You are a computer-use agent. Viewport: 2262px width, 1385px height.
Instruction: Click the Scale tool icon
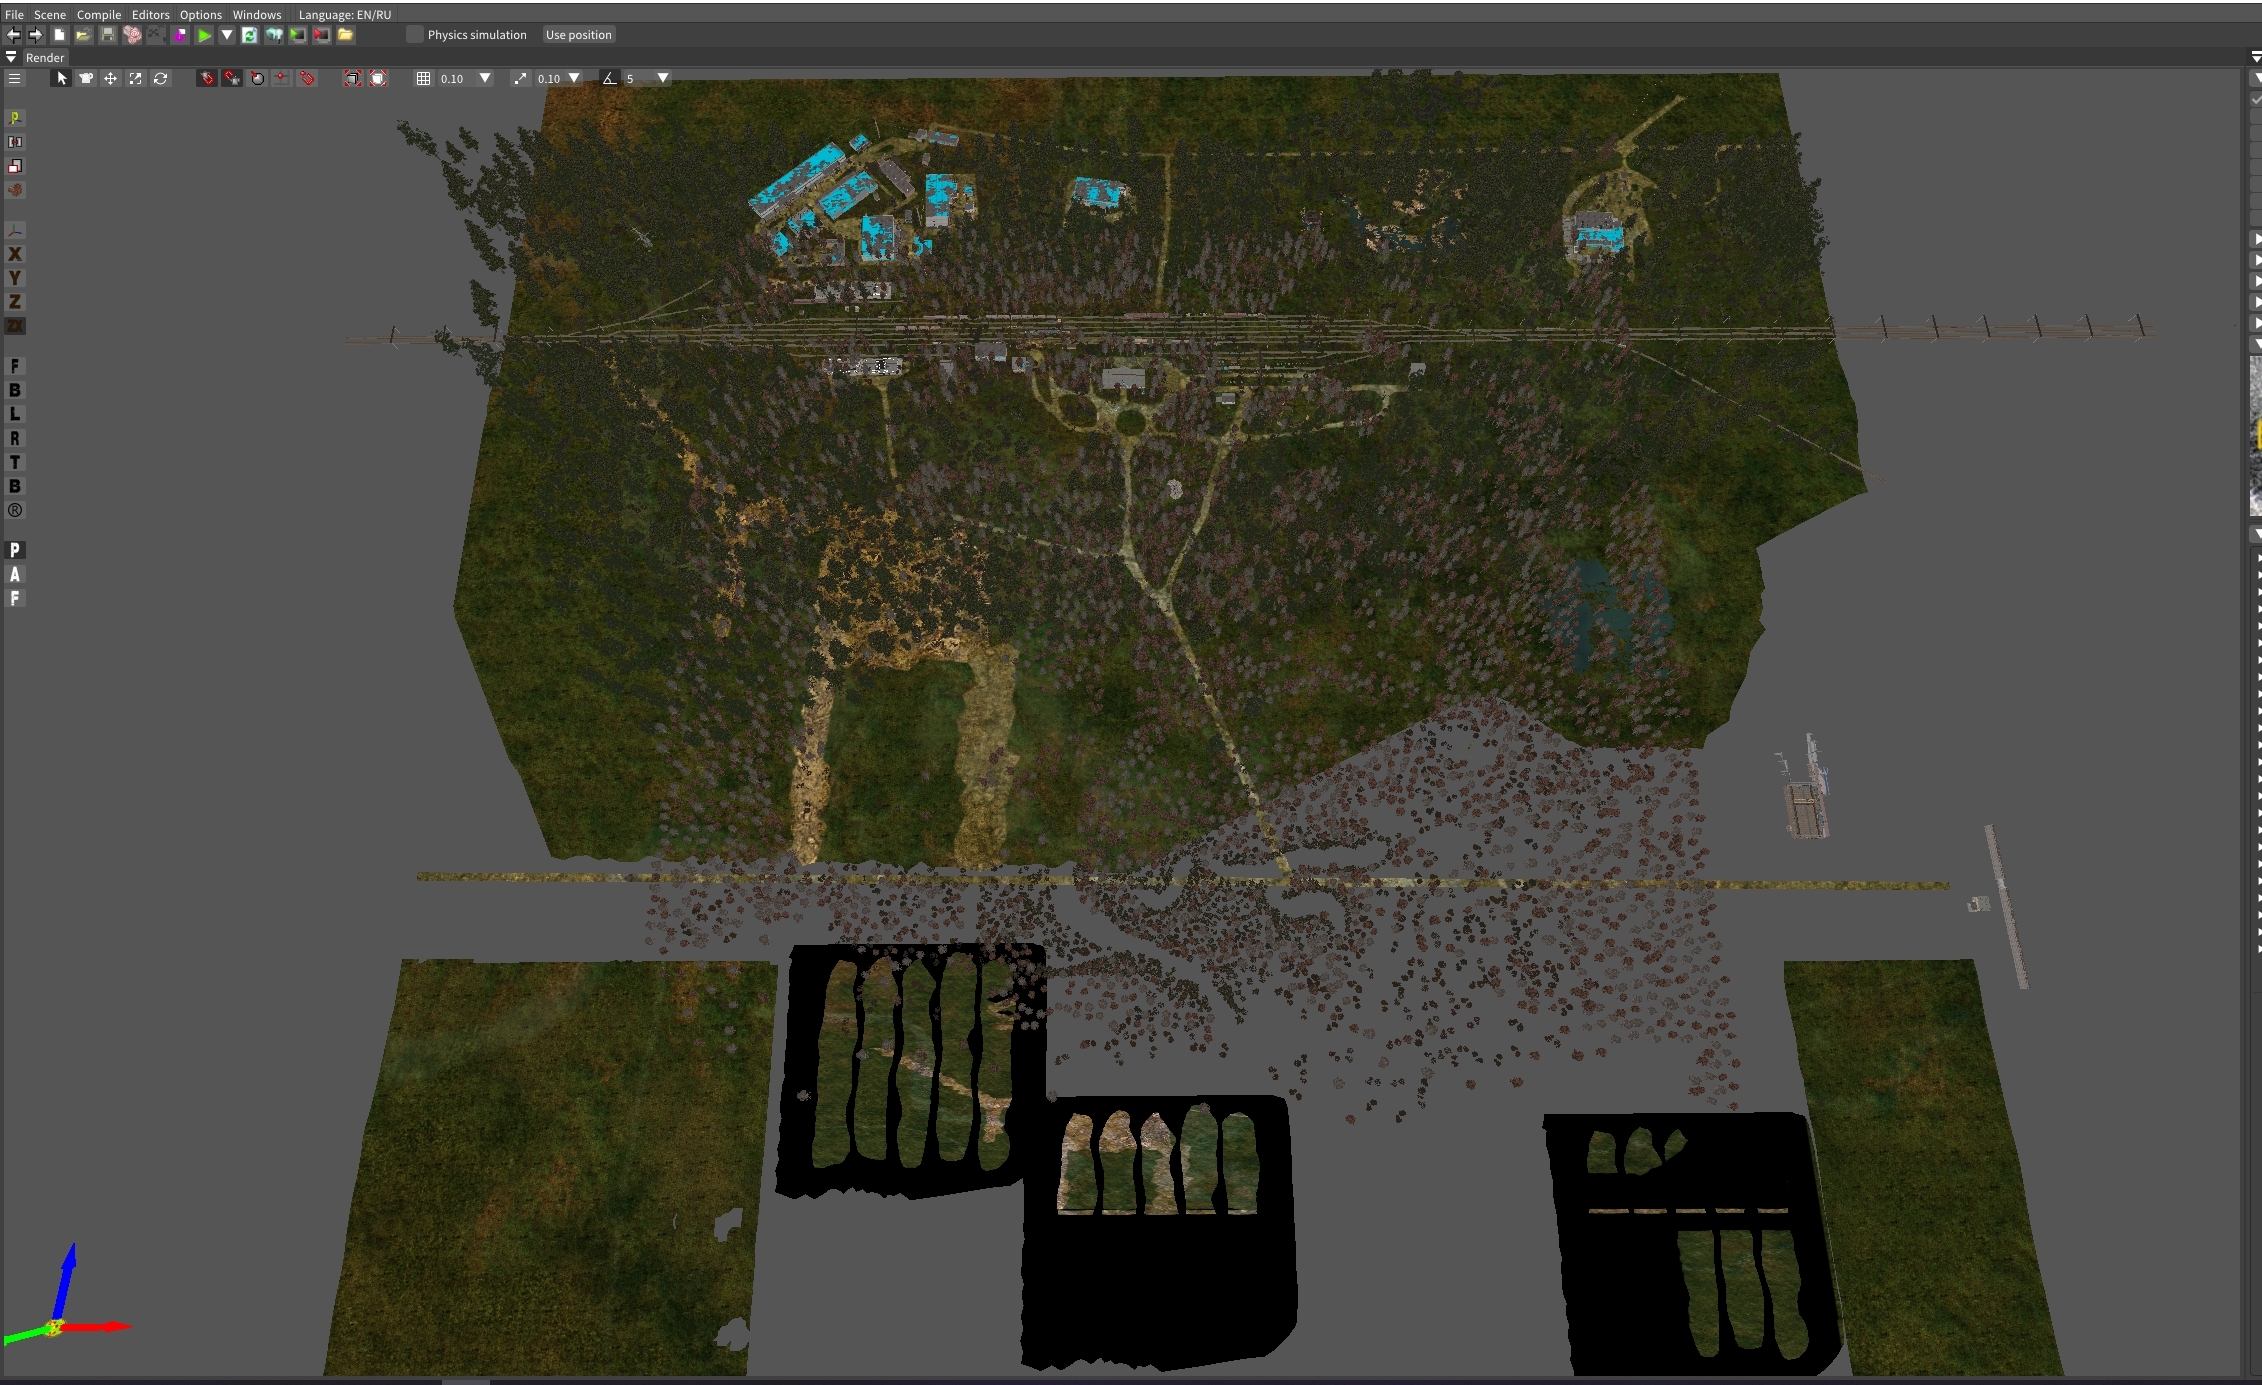135,78
